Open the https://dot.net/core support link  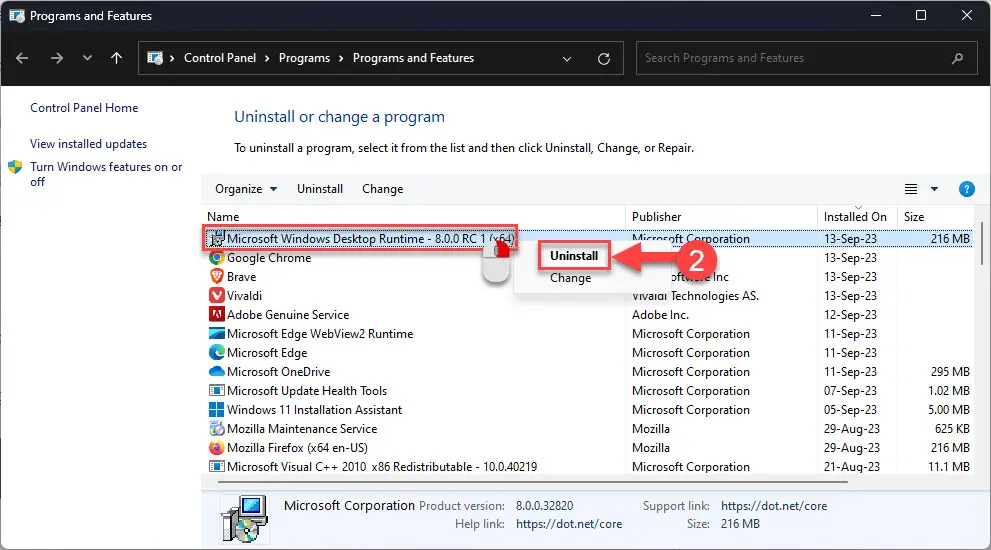pos(774,506)
